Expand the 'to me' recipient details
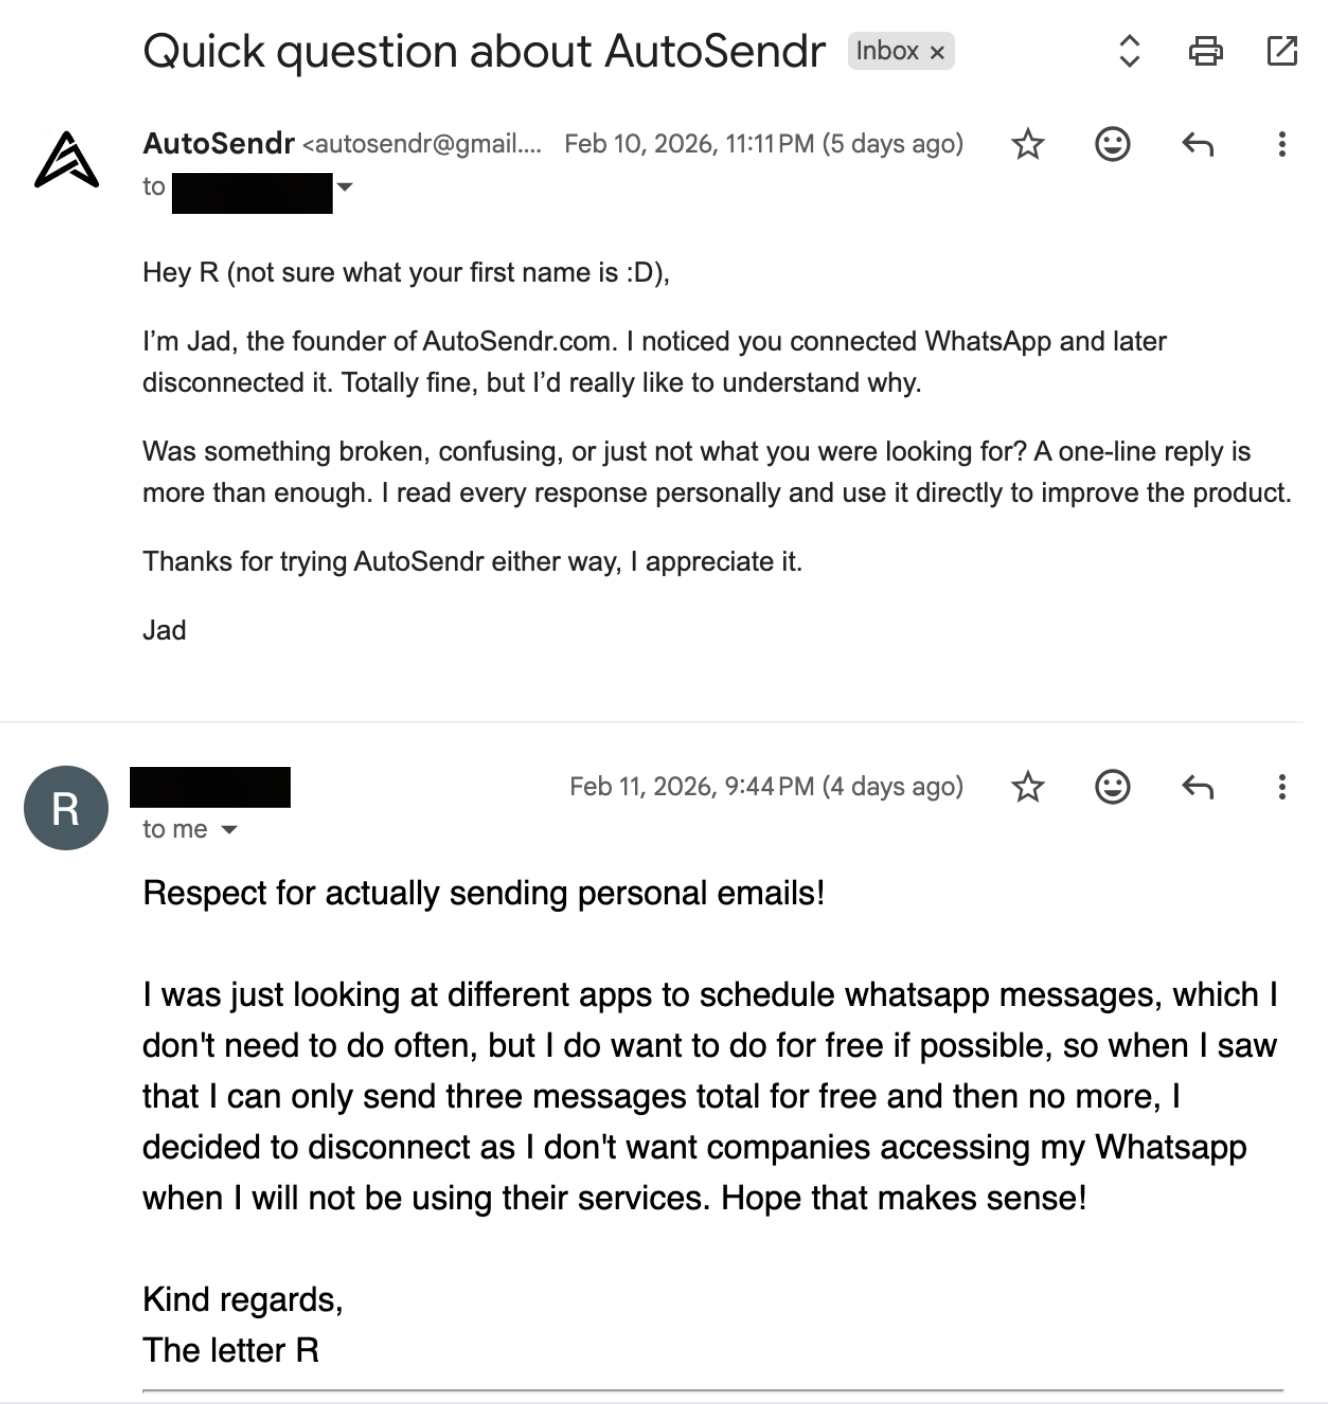The height and width of the screenshot is (1404, 1328). pyautogui.click(x=231, y=829)
